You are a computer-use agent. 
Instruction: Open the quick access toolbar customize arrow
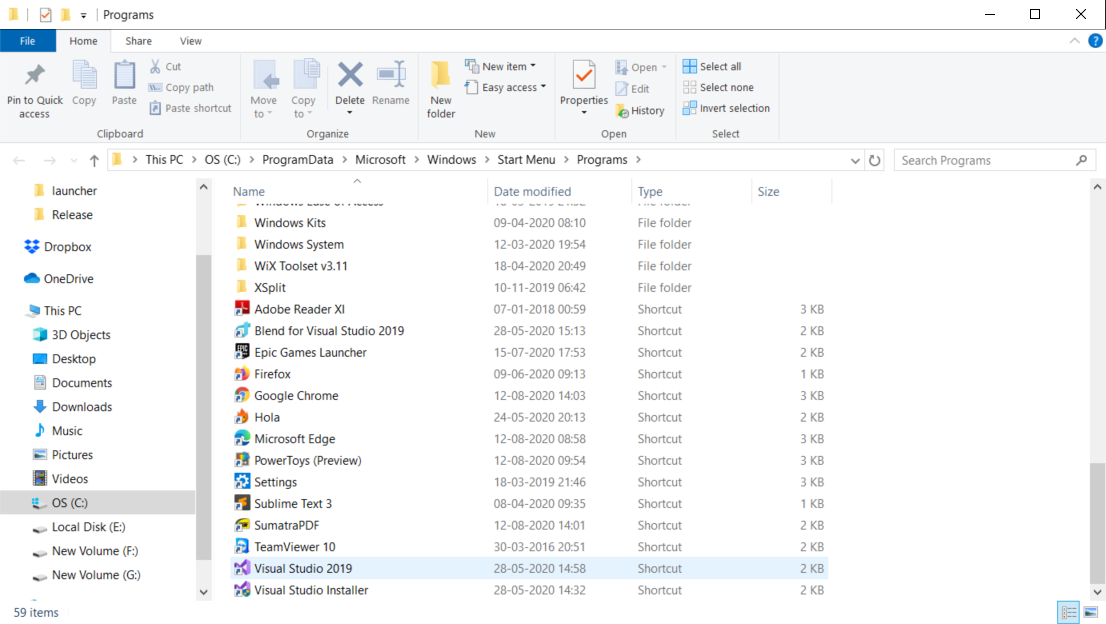[x=83, y=16]
